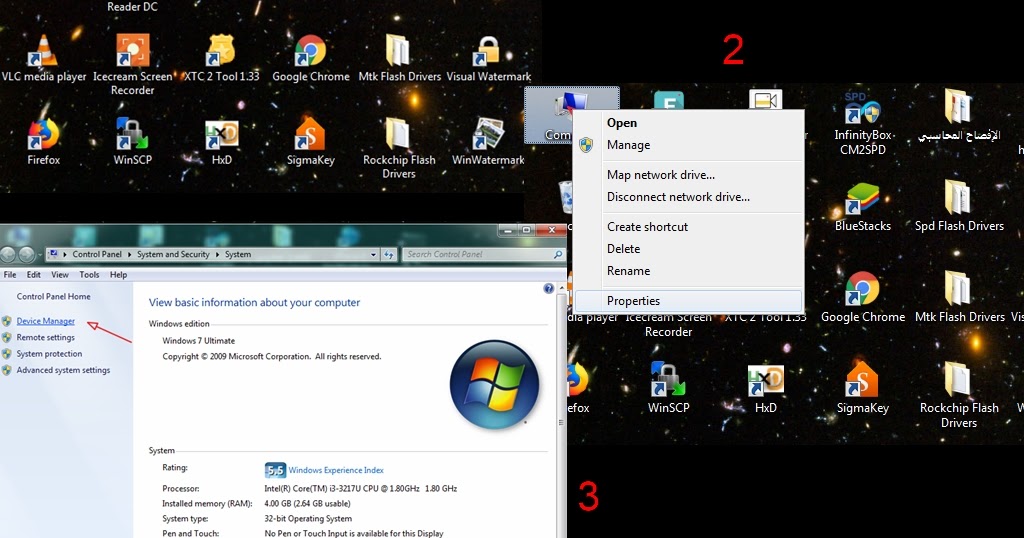Click the back arrow in System window

[x=8, y=254]
